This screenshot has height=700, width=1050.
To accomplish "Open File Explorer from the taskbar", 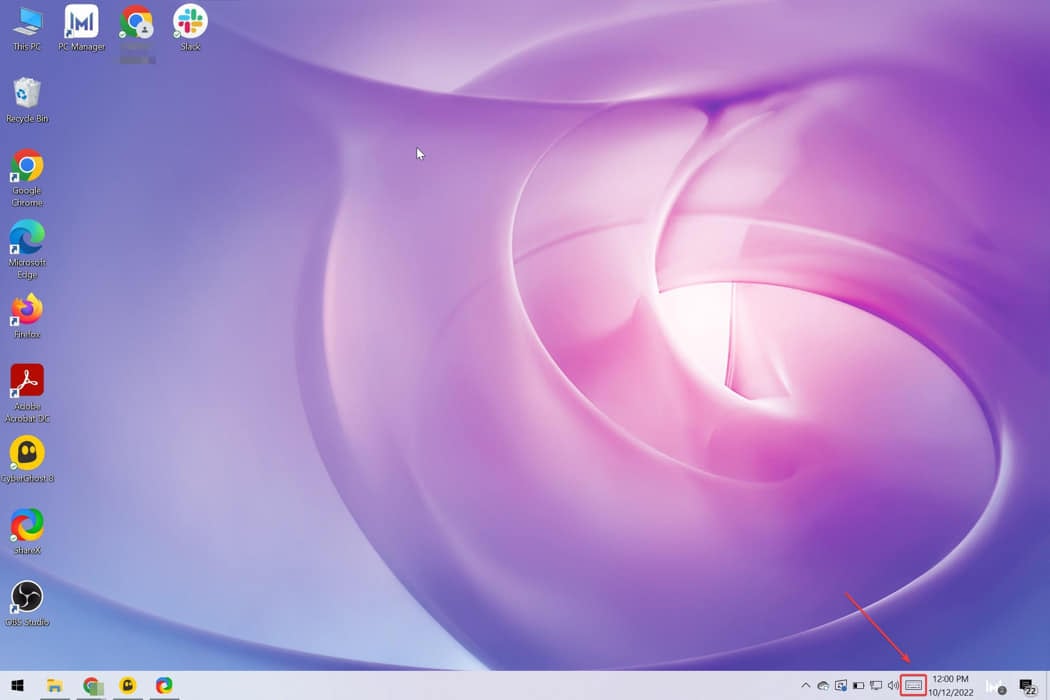I will (x=55, y=686).
